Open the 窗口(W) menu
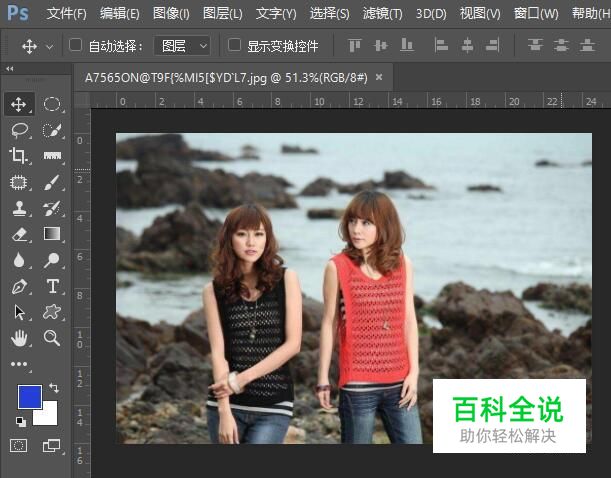Screen dimensions: 611x478 536,14
